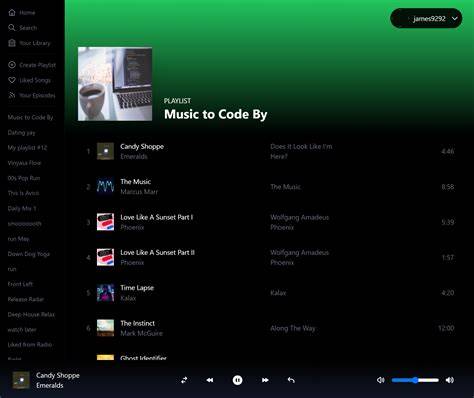
Task: Click Love Like A Sunset Part II album art
Action: pos(105,257)
